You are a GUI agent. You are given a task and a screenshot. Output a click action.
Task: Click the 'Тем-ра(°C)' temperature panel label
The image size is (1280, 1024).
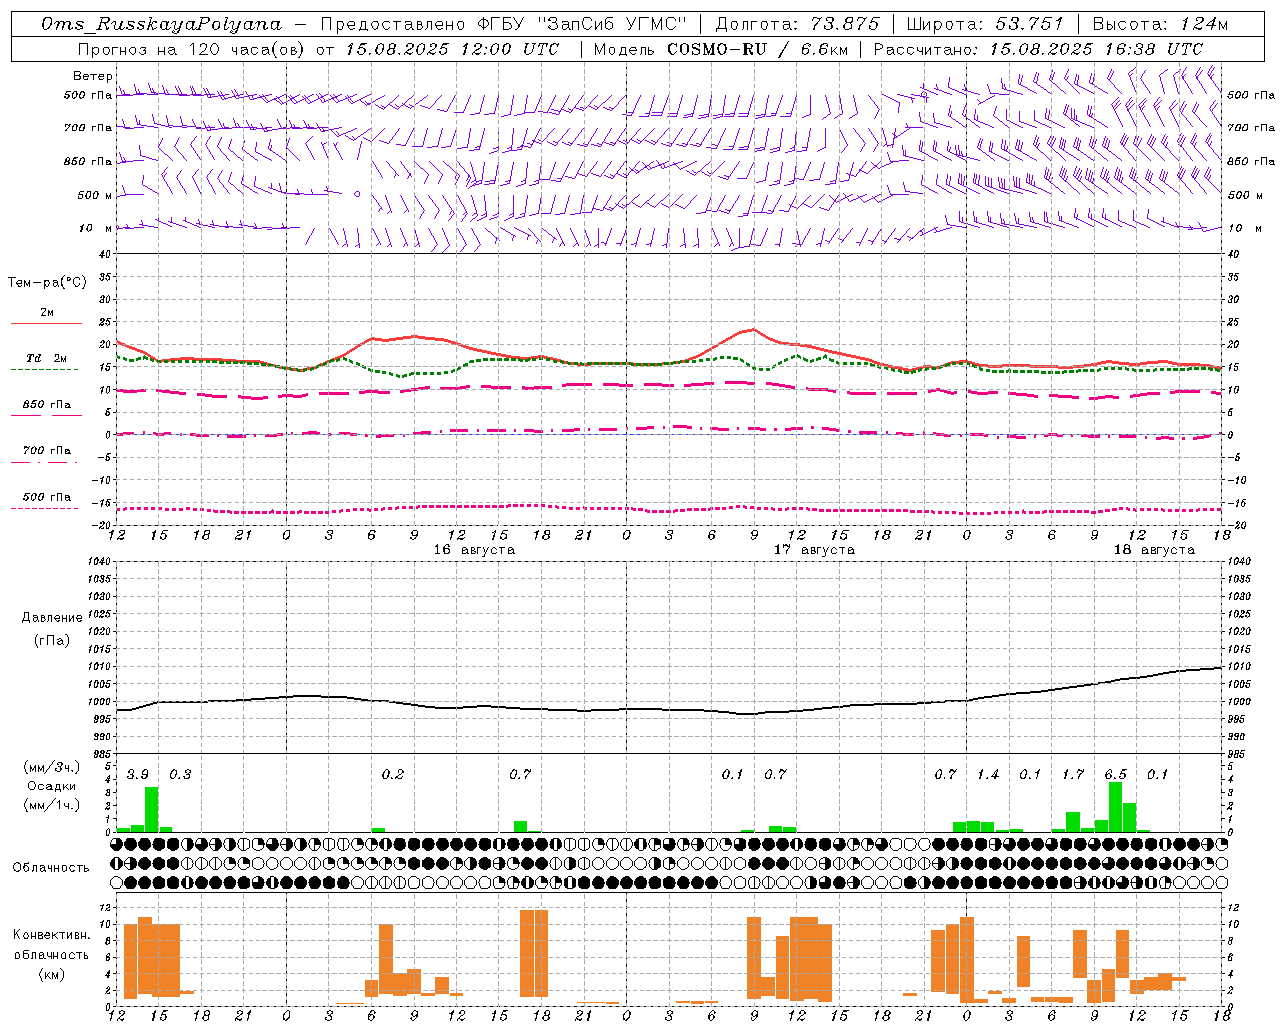click(47, 283)
